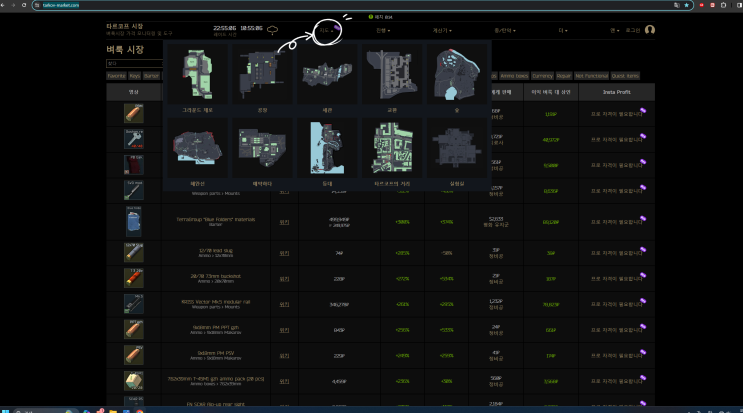Viewport: 743px width, 413px height.
Task: Click the cloud weather icon
Action: click(x=272, y=30)
